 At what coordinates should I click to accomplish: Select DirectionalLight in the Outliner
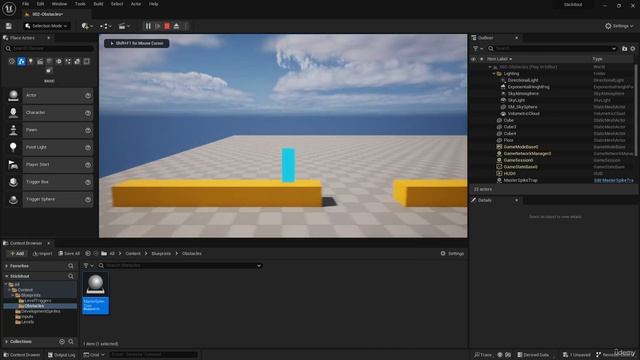523,80
